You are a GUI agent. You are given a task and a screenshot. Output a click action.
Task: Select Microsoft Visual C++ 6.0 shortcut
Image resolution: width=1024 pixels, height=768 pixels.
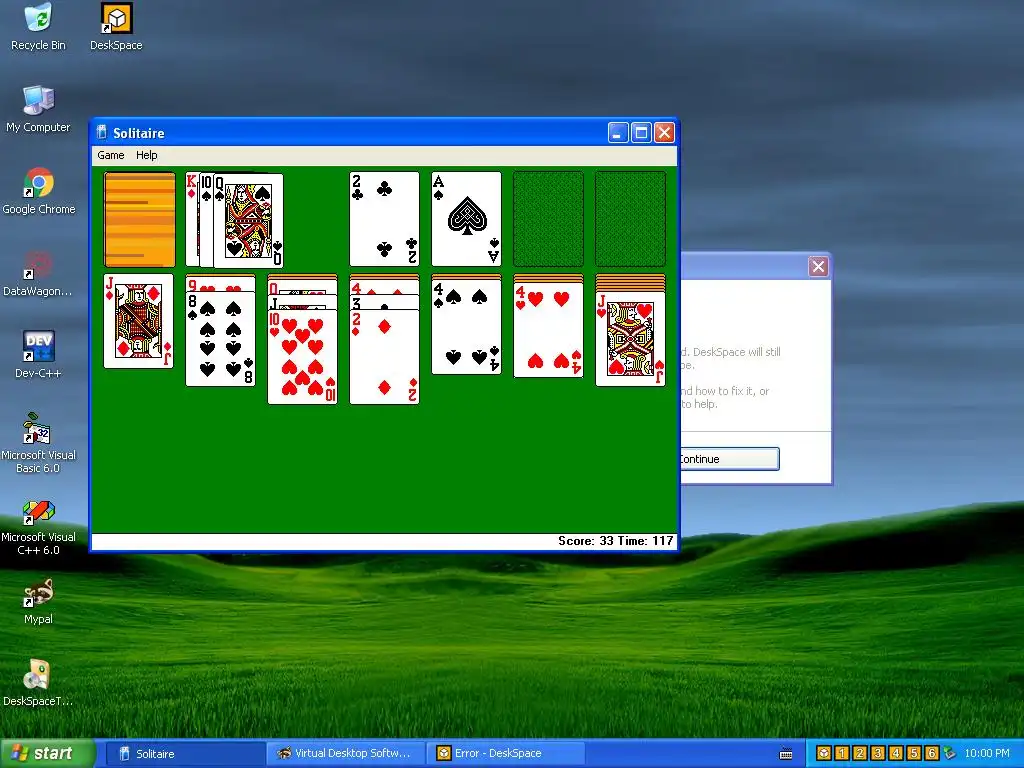click(38, 526)
